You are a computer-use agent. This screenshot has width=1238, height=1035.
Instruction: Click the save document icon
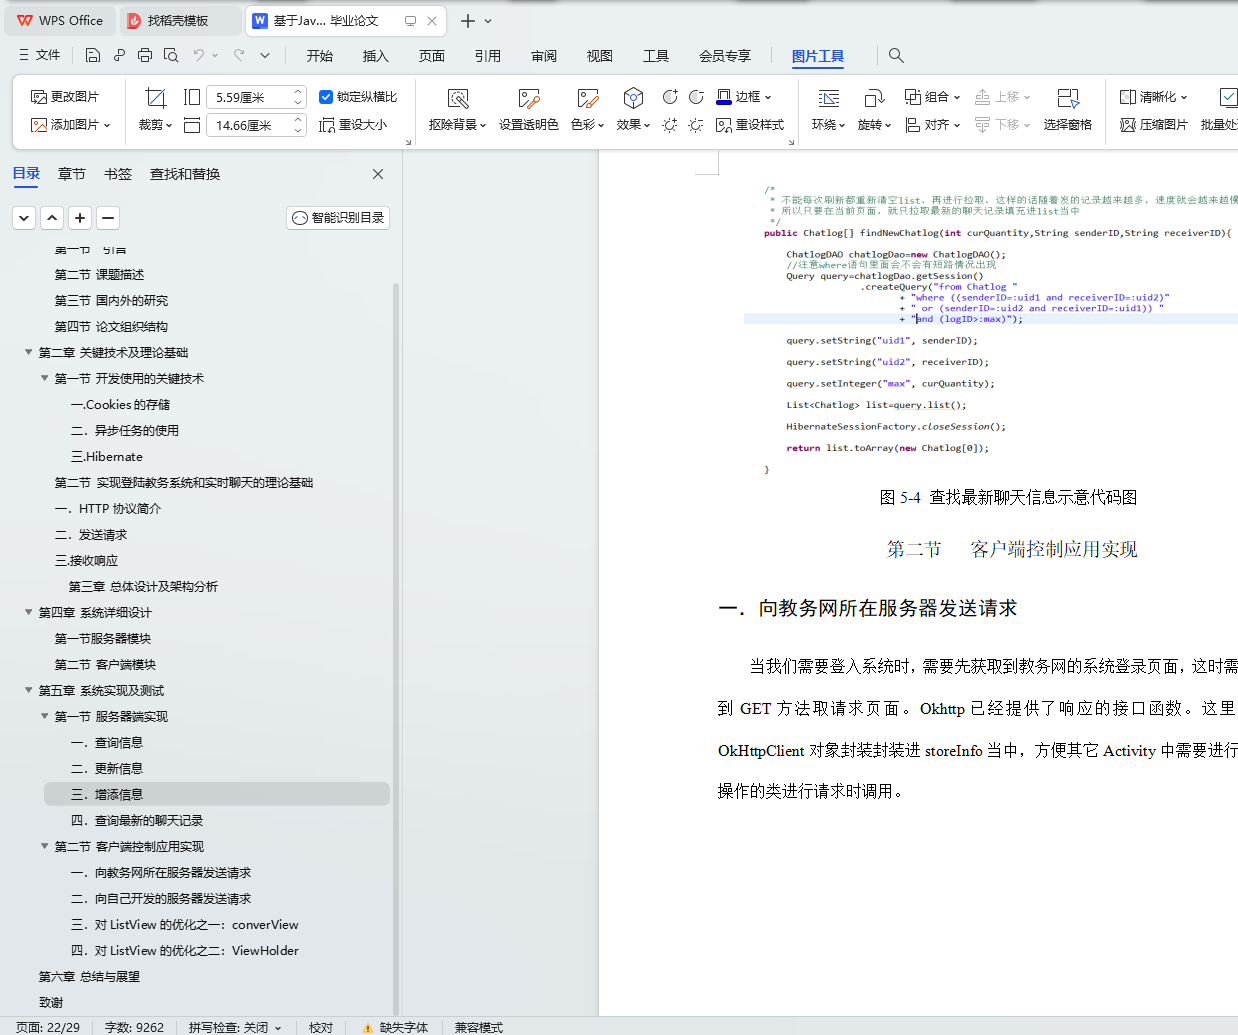coord(92,55)
